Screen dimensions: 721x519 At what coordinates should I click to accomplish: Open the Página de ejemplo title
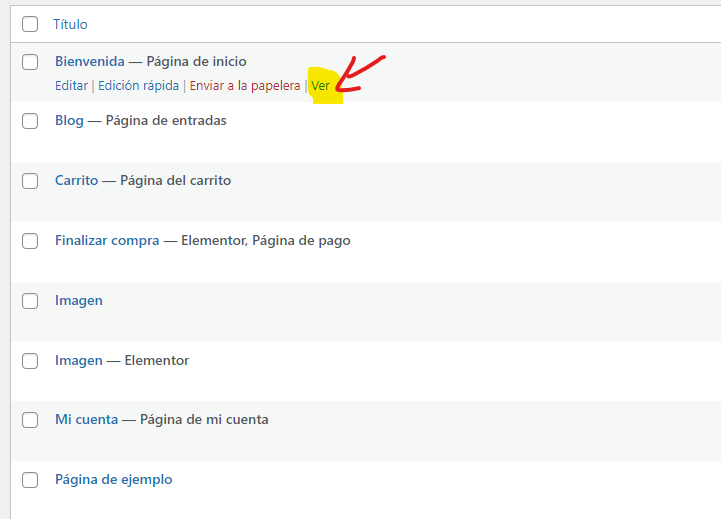point(114,479)
